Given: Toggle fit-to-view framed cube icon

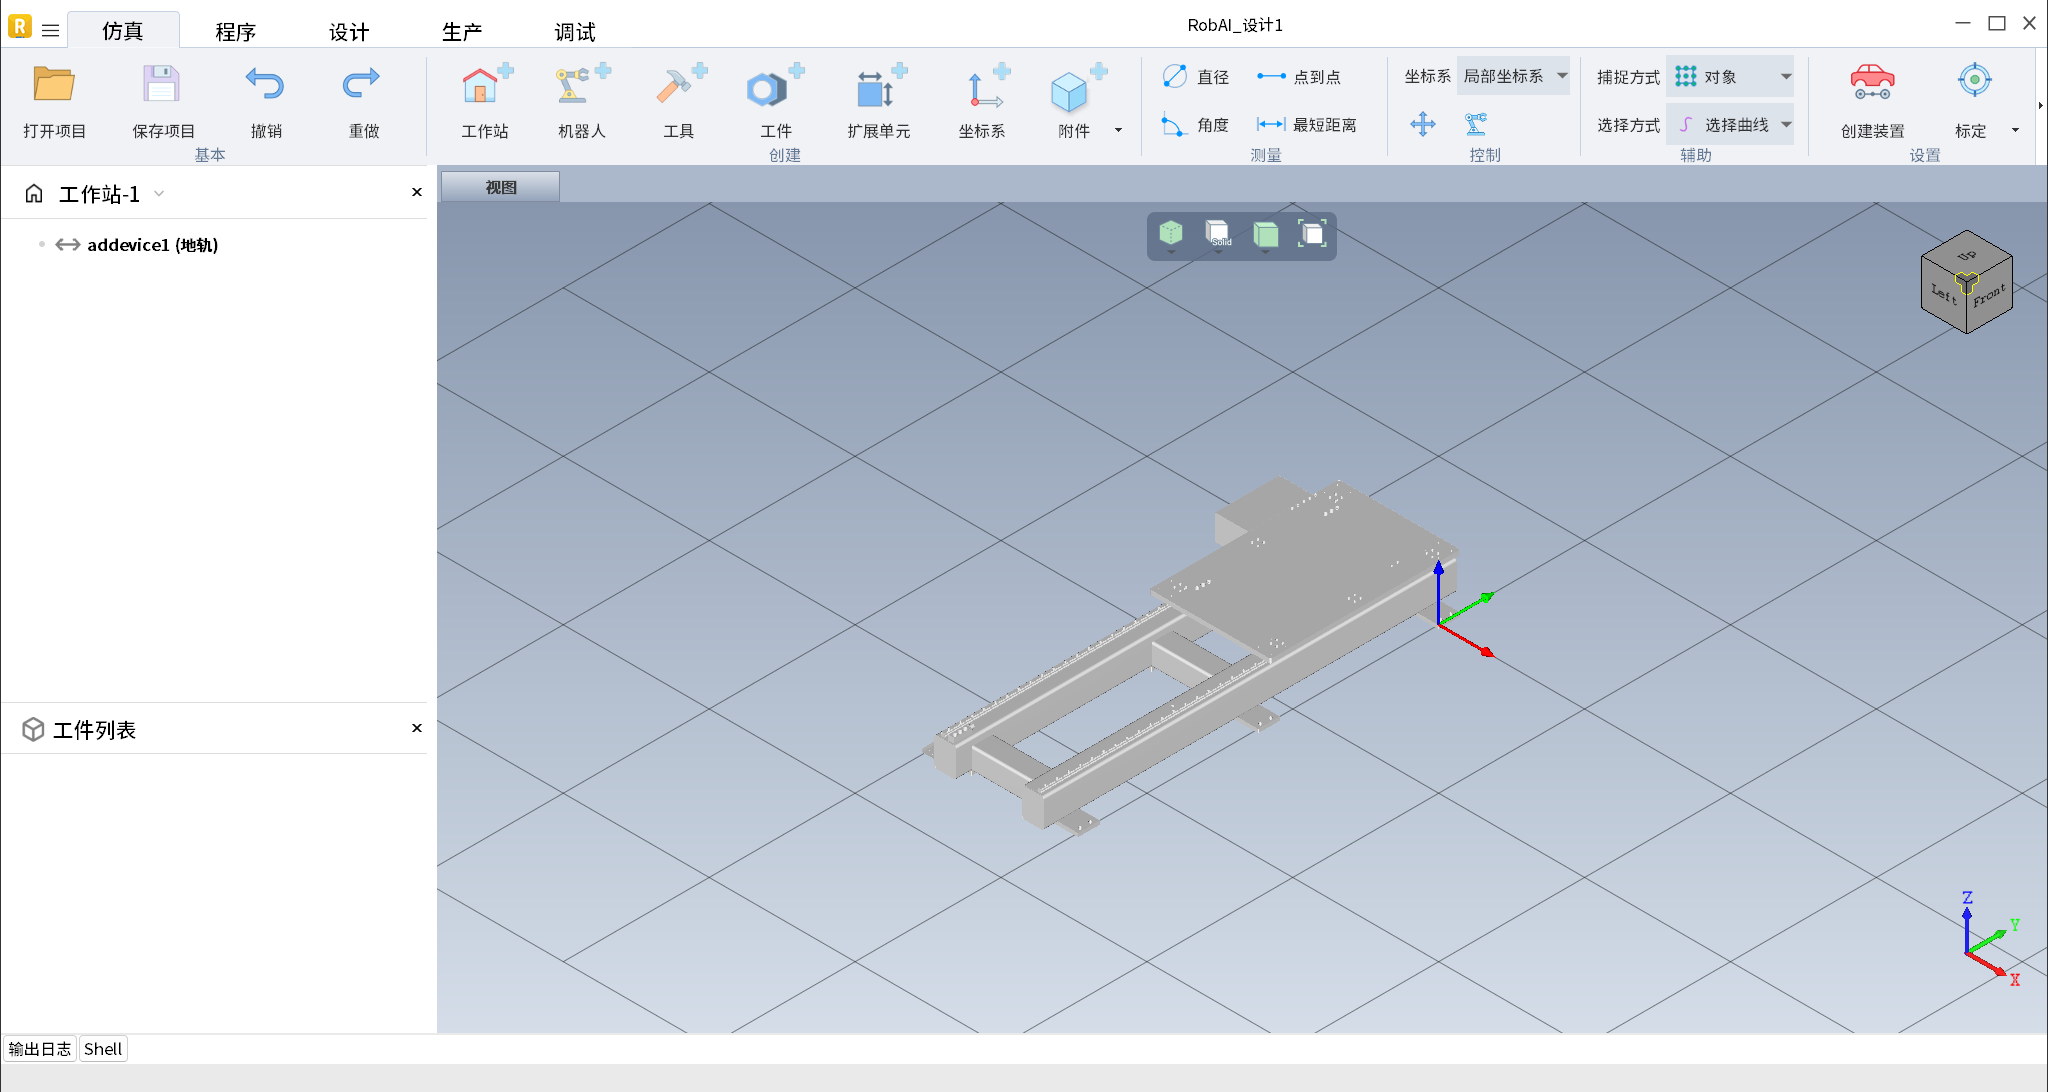Looking at the screenshot, I should click(x=1312, y=235).
